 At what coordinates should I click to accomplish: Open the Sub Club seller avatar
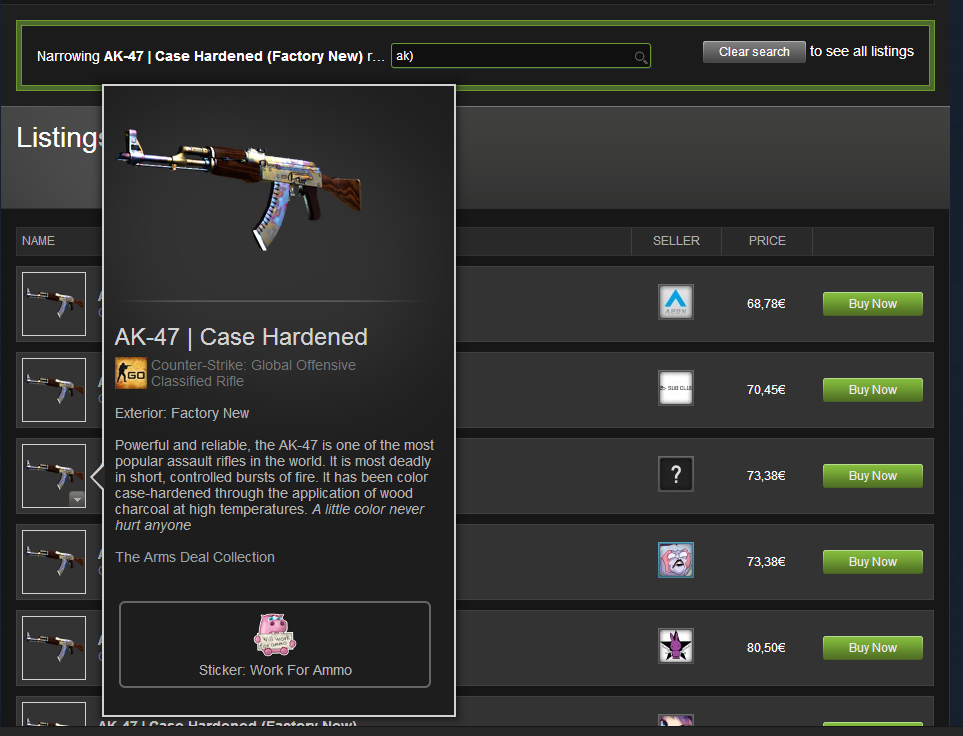pos(676,388)
